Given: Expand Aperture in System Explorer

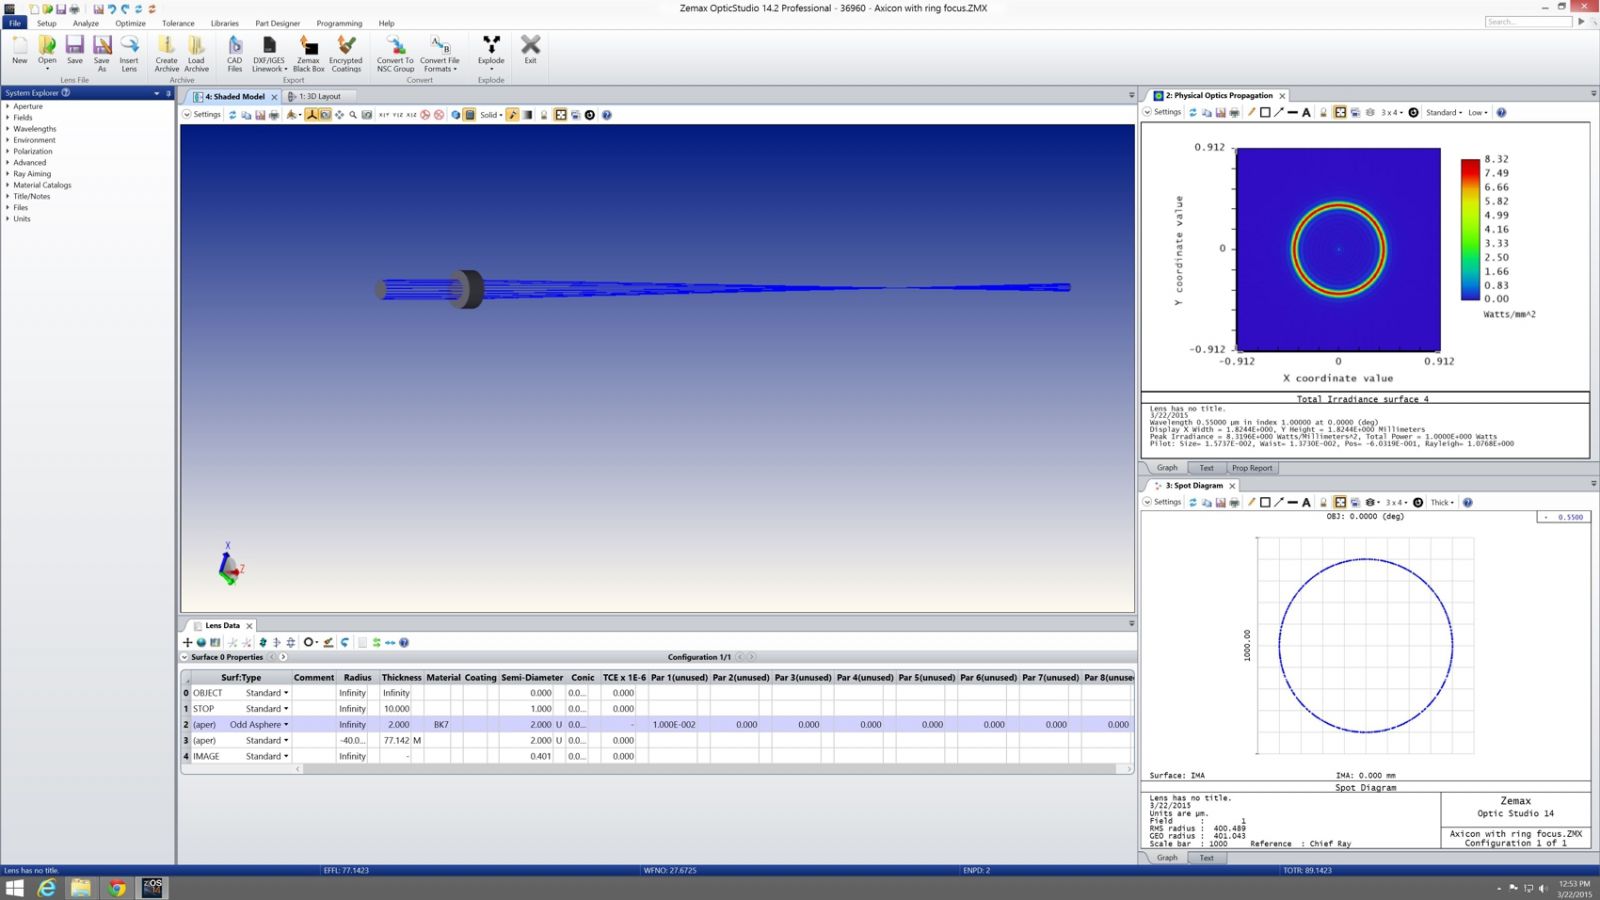Looking at the screenshot, I should click(x=8, y=106).
